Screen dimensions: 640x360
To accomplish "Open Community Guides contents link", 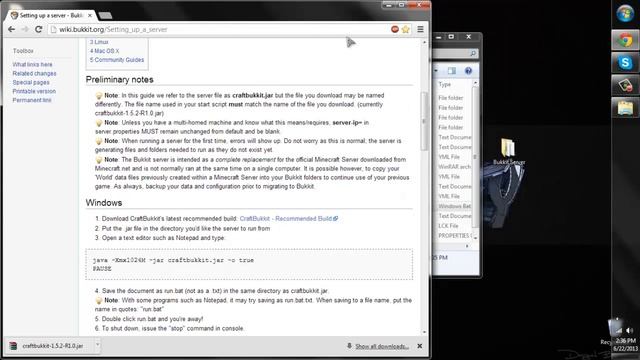I will [117, 60].
